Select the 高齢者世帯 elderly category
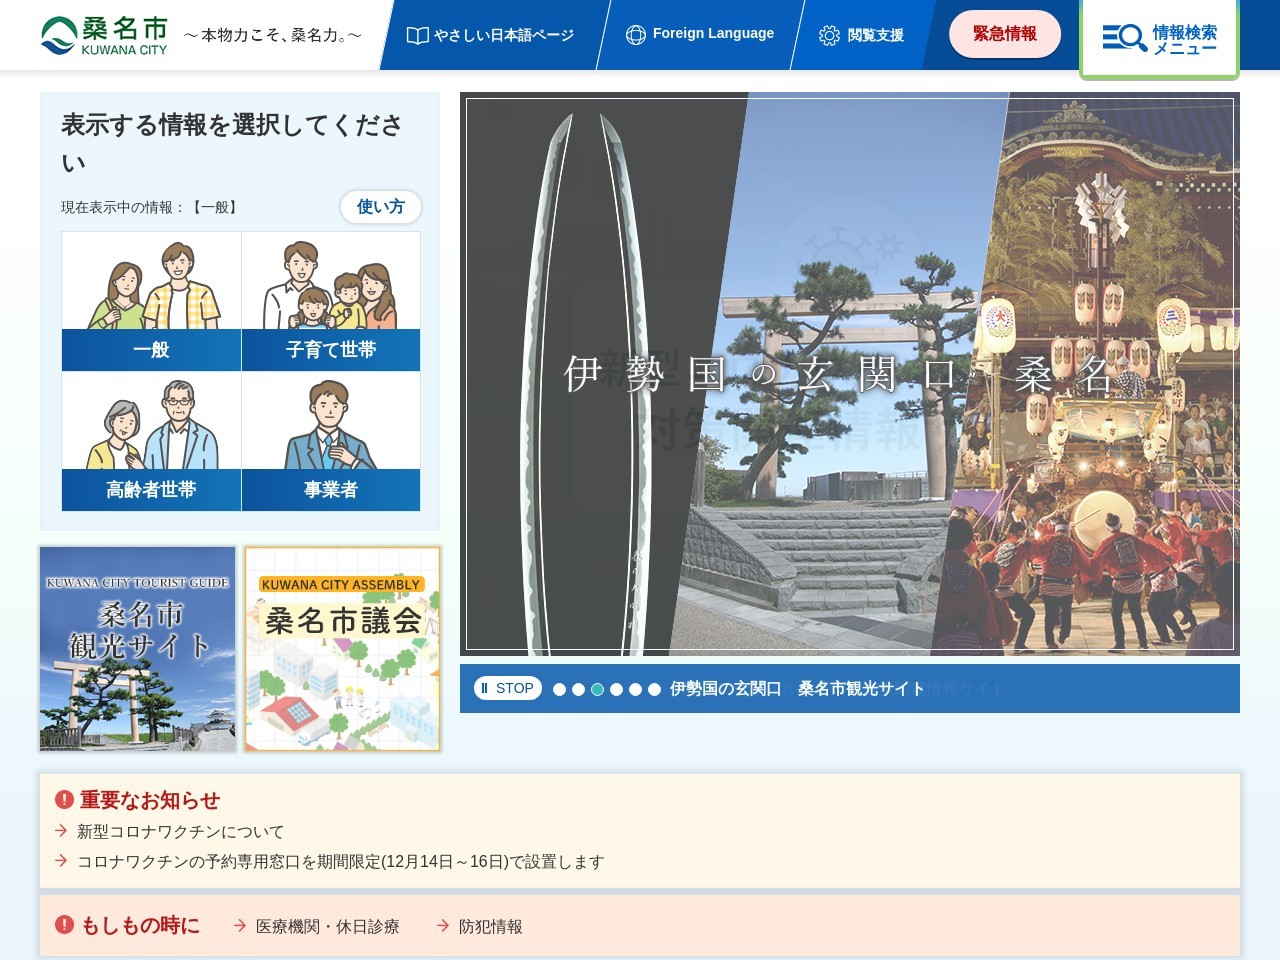1280x960 pixels. click(151, 441)
